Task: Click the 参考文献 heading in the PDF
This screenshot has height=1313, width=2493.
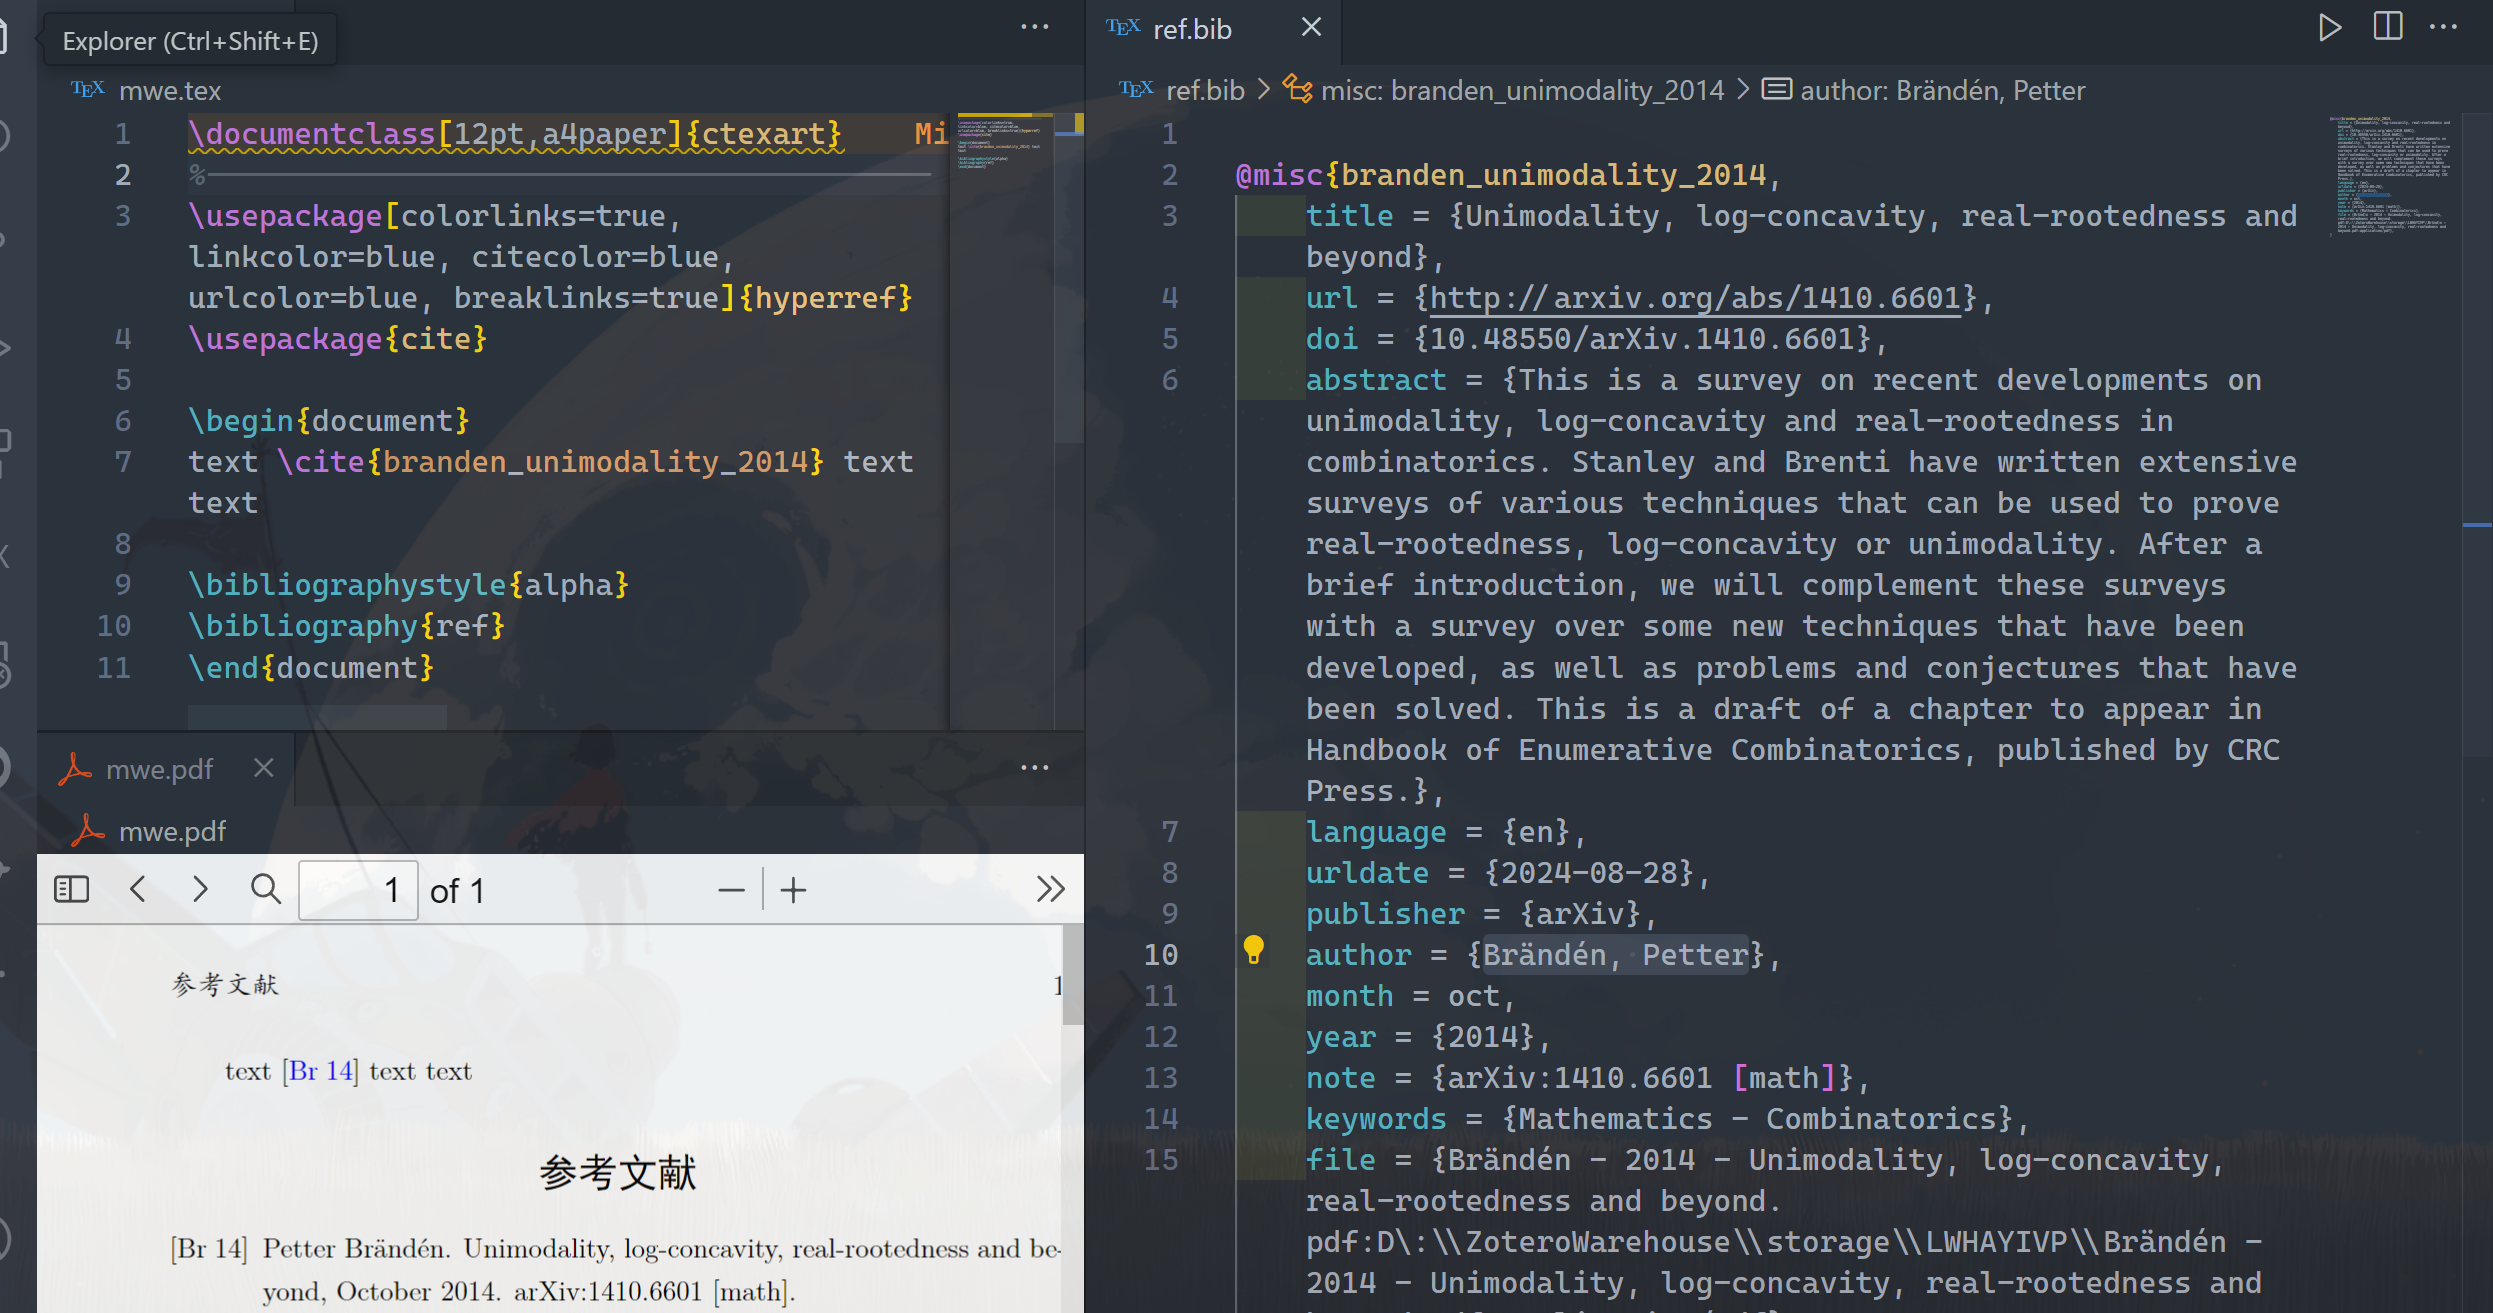Action: [618, 1172]
